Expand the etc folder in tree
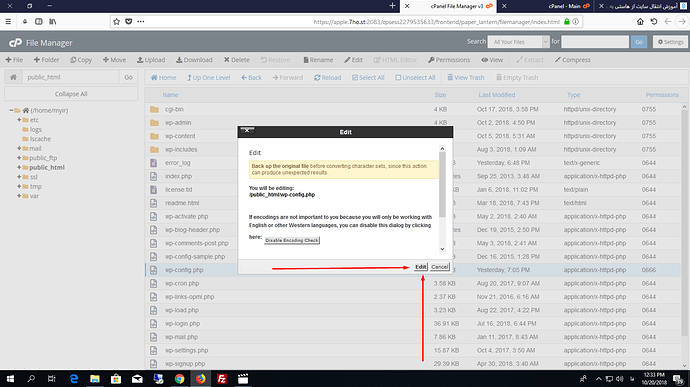 19,120
